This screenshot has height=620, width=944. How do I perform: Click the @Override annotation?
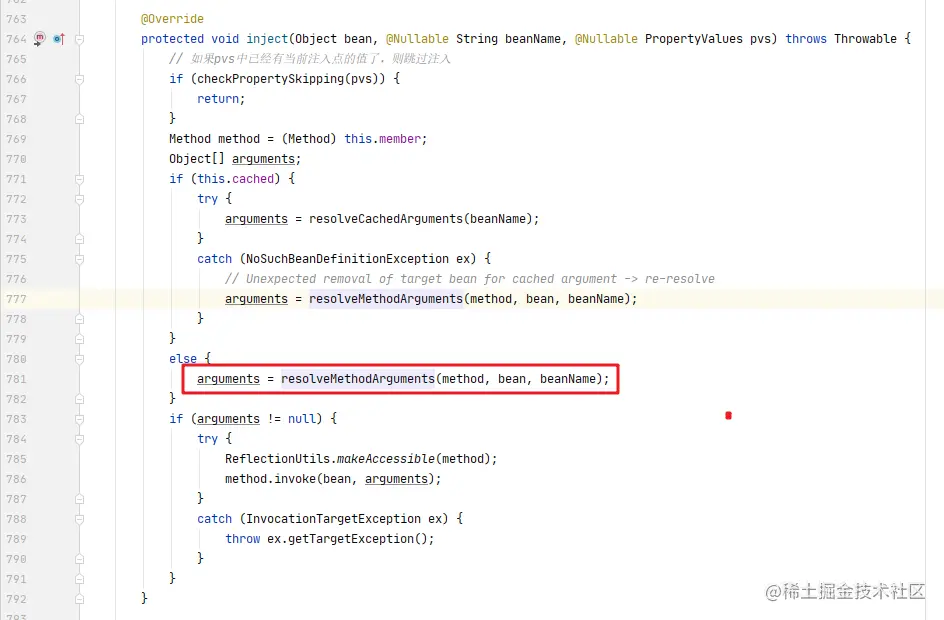tap(172, 19)
